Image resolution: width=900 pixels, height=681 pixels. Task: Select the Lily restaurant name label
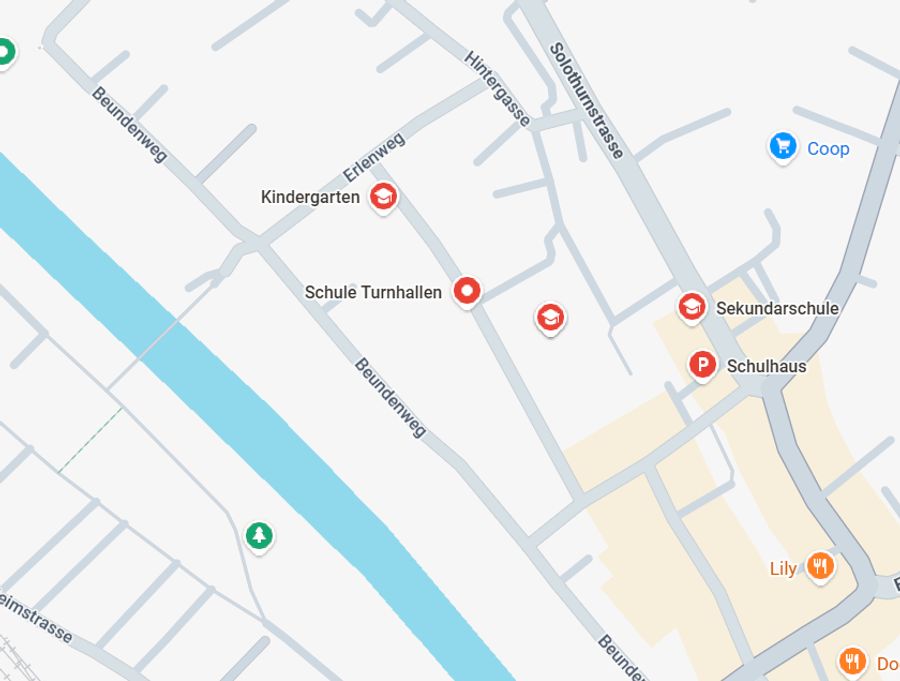tap(783, 568)
